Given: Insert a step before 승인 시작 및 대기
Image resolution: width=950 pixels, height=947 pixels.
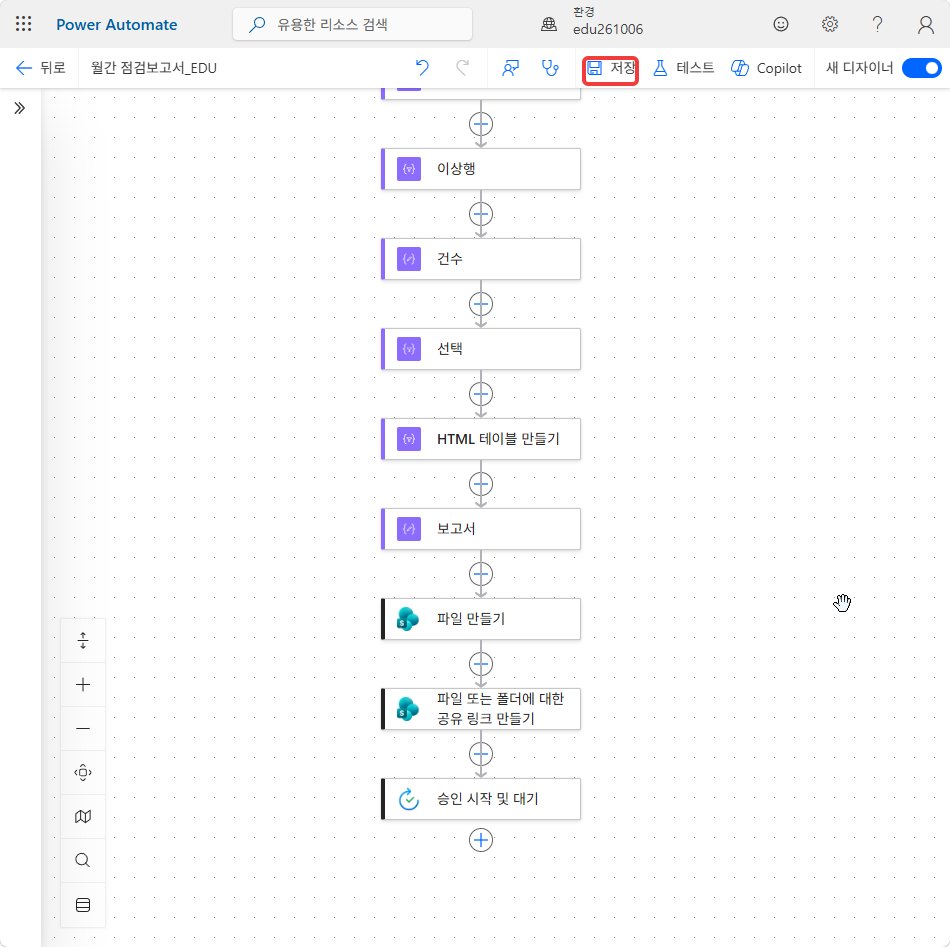Looking at the screenshot, I should (481, 754).
